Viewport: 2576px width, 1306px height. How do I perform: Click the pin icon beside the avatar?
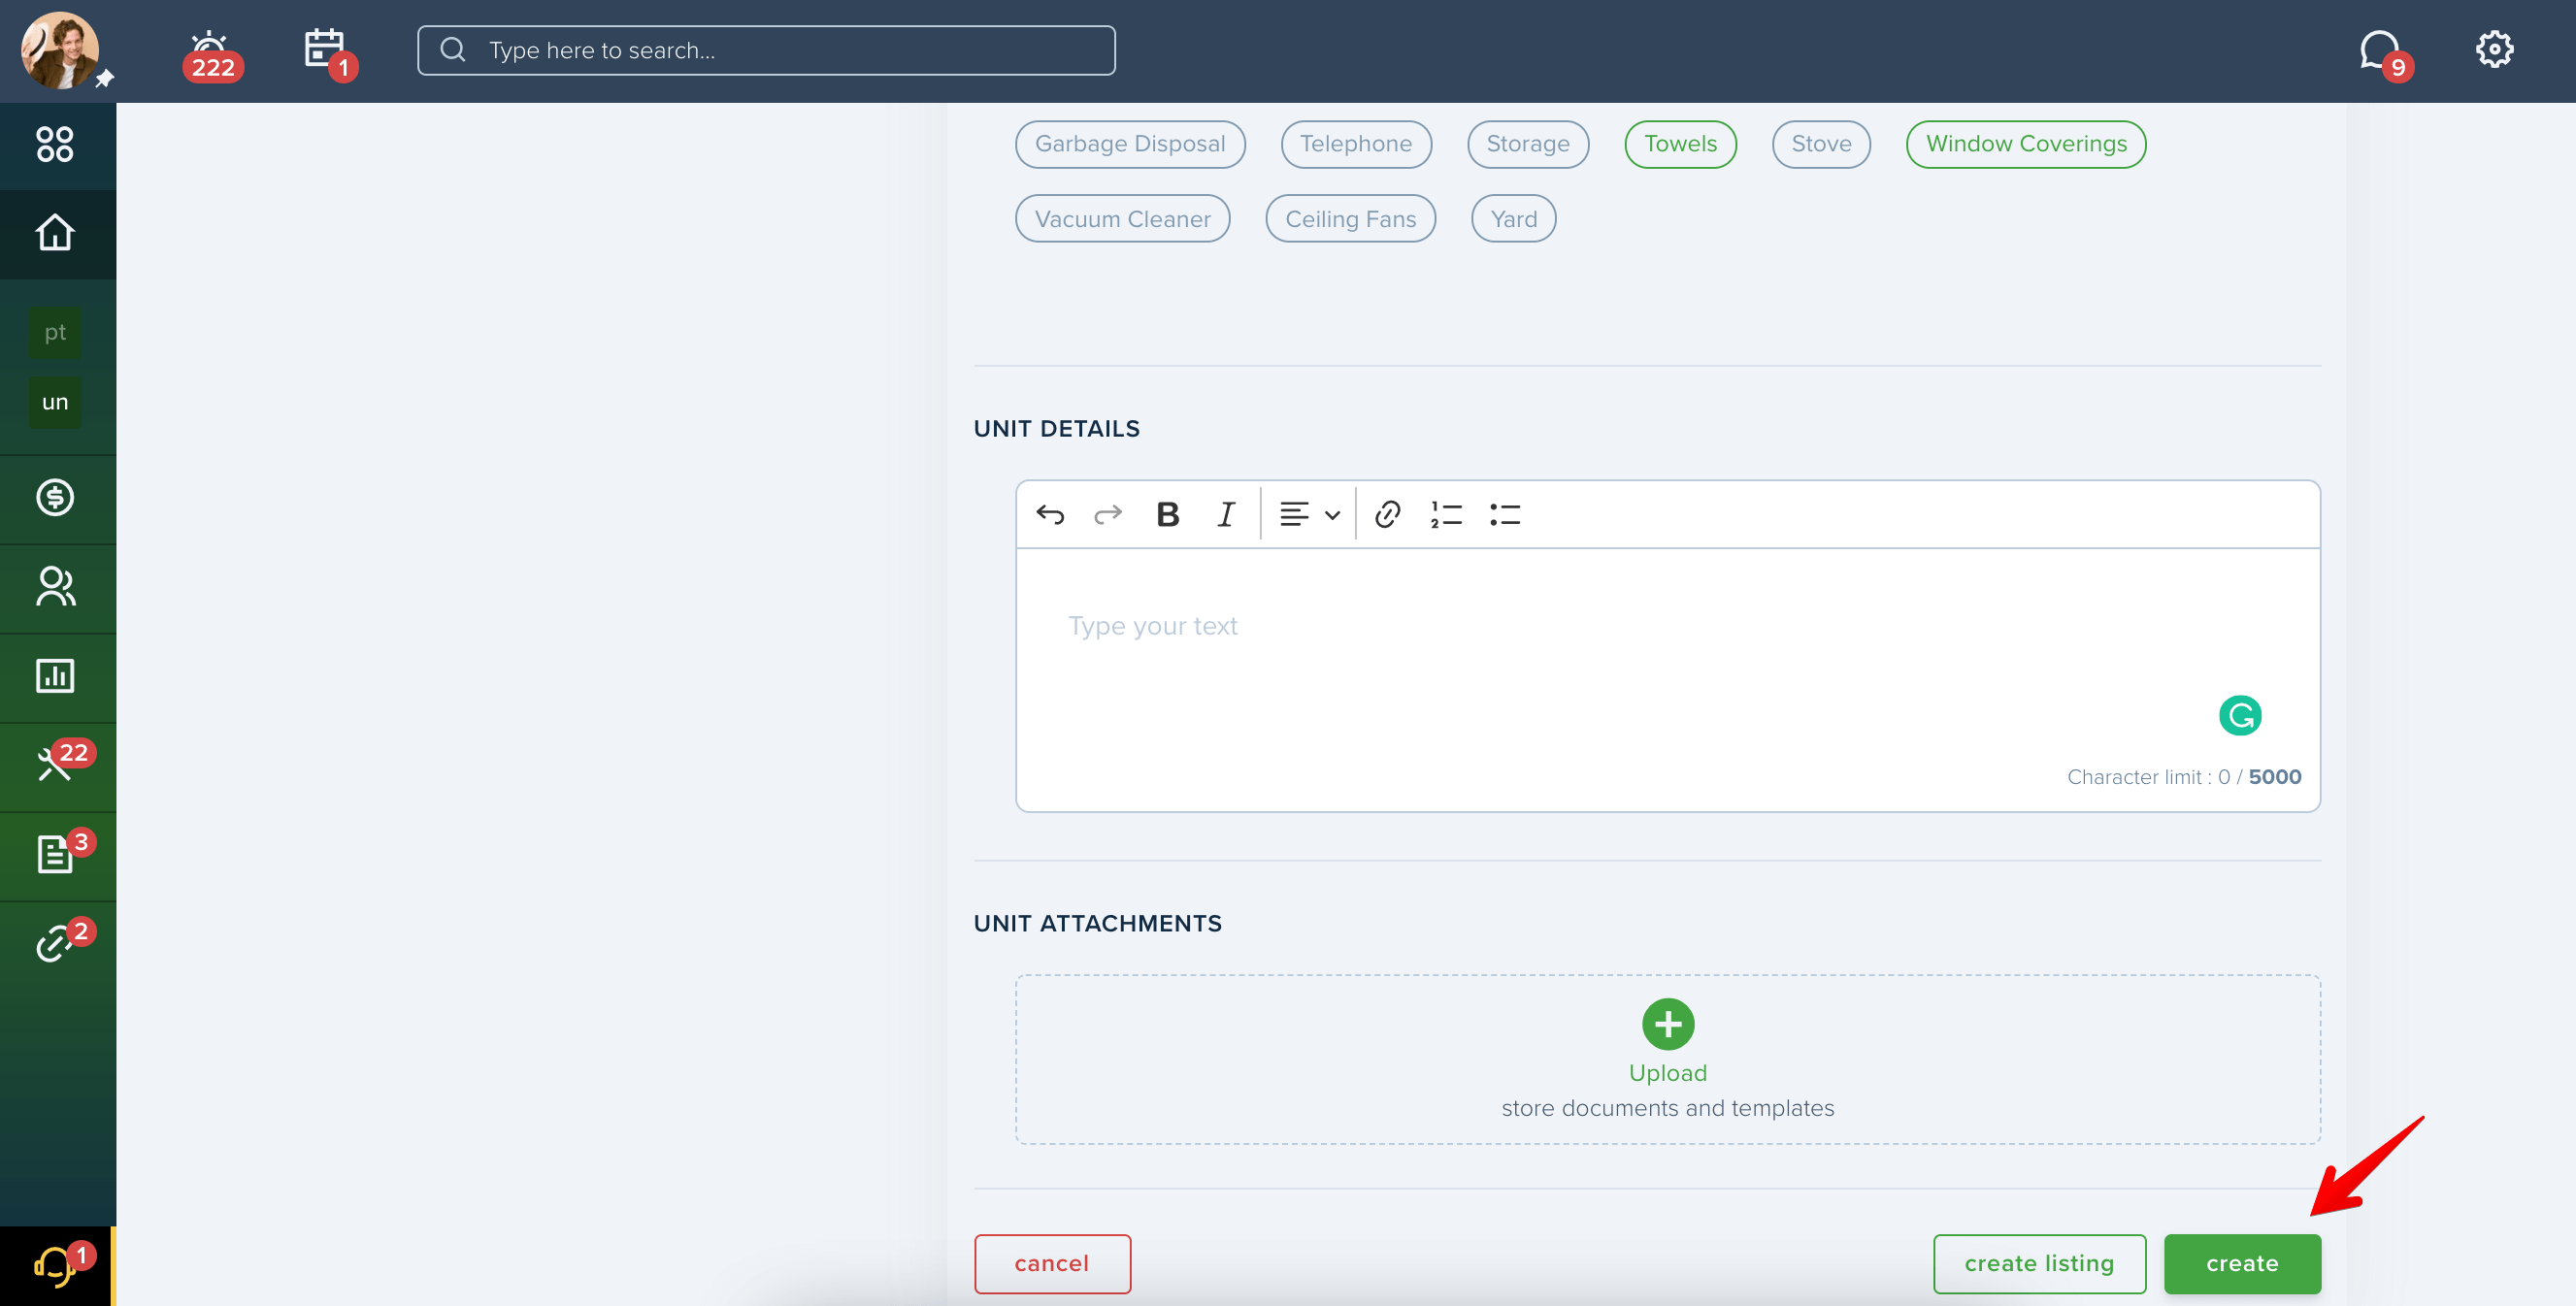point(104,79)
